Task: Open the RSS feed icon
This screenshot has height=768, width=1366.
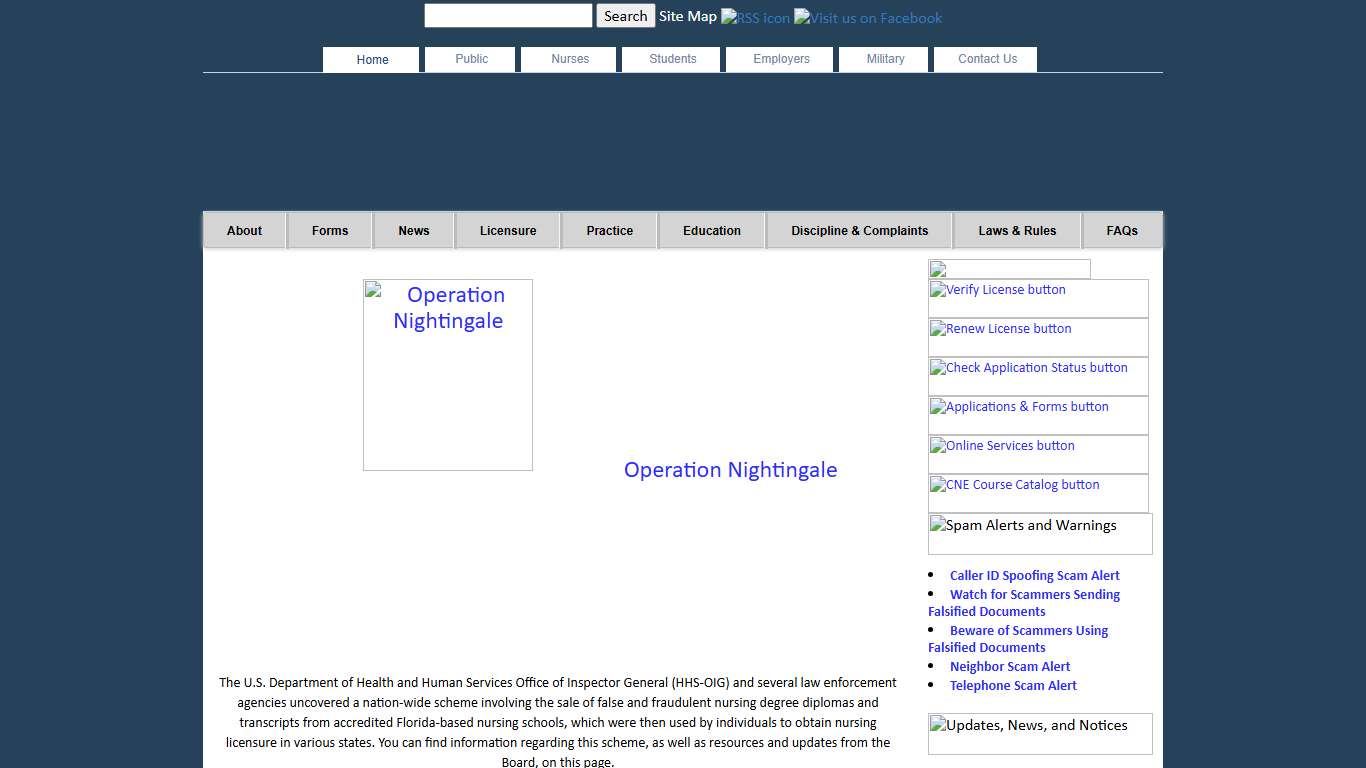Action: coord(755,17)
